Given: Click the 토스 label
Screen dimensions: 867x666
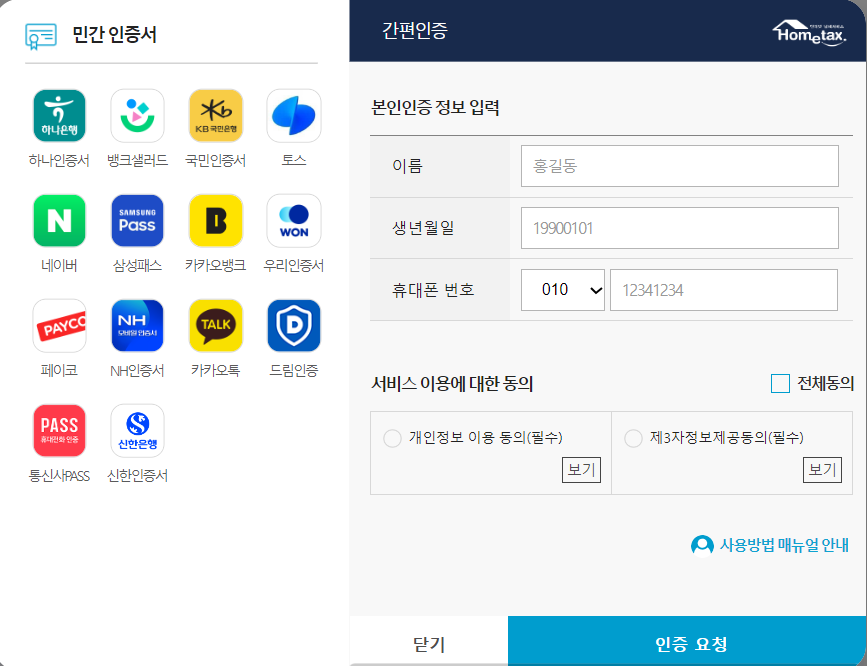Looking at the screenshot, I should 294,160.
